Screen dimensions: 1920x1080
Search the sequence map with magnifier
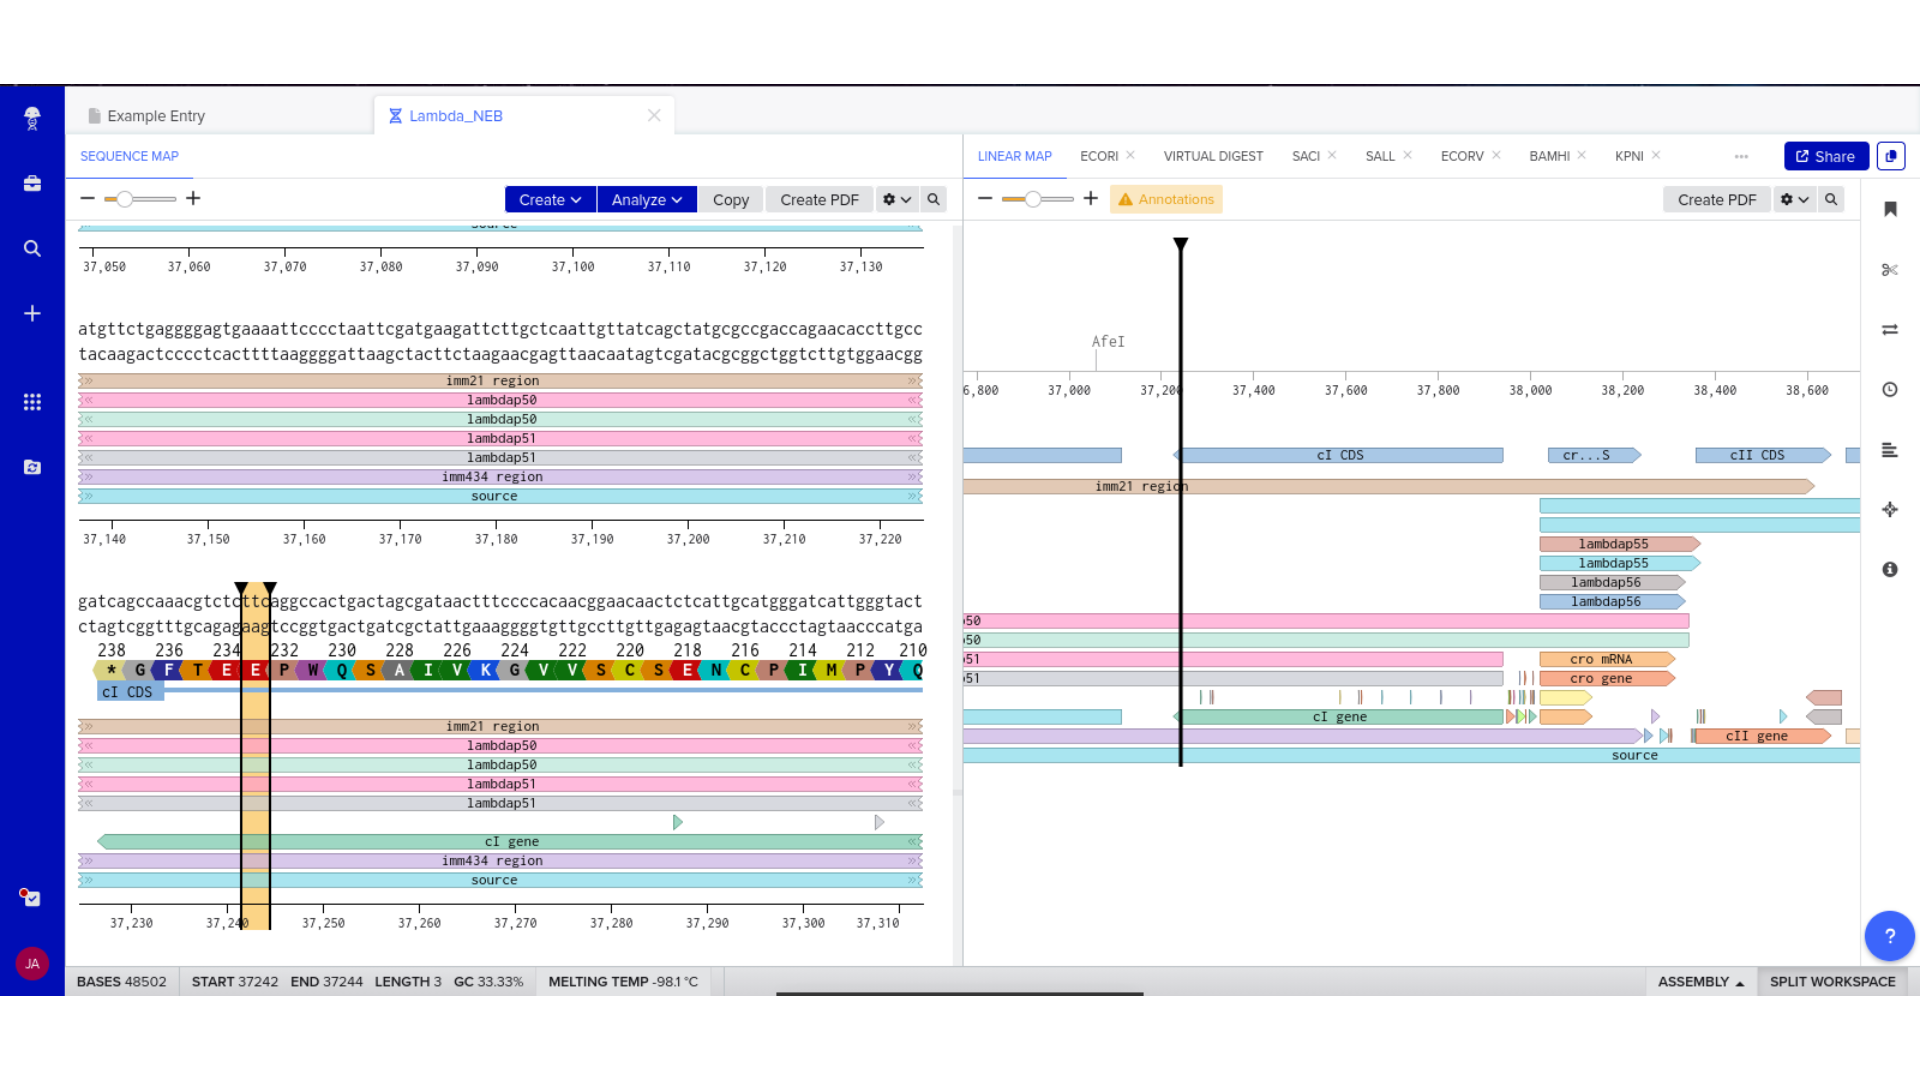(x=933, y=199)
